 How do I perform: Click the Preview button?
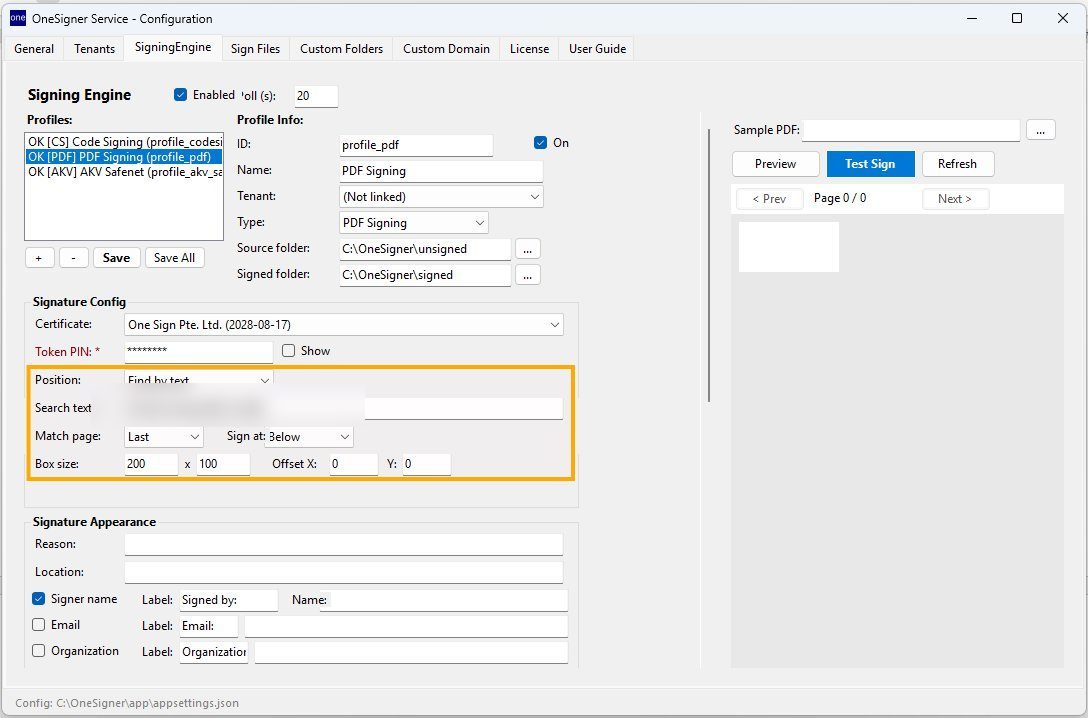click(776, 164)
